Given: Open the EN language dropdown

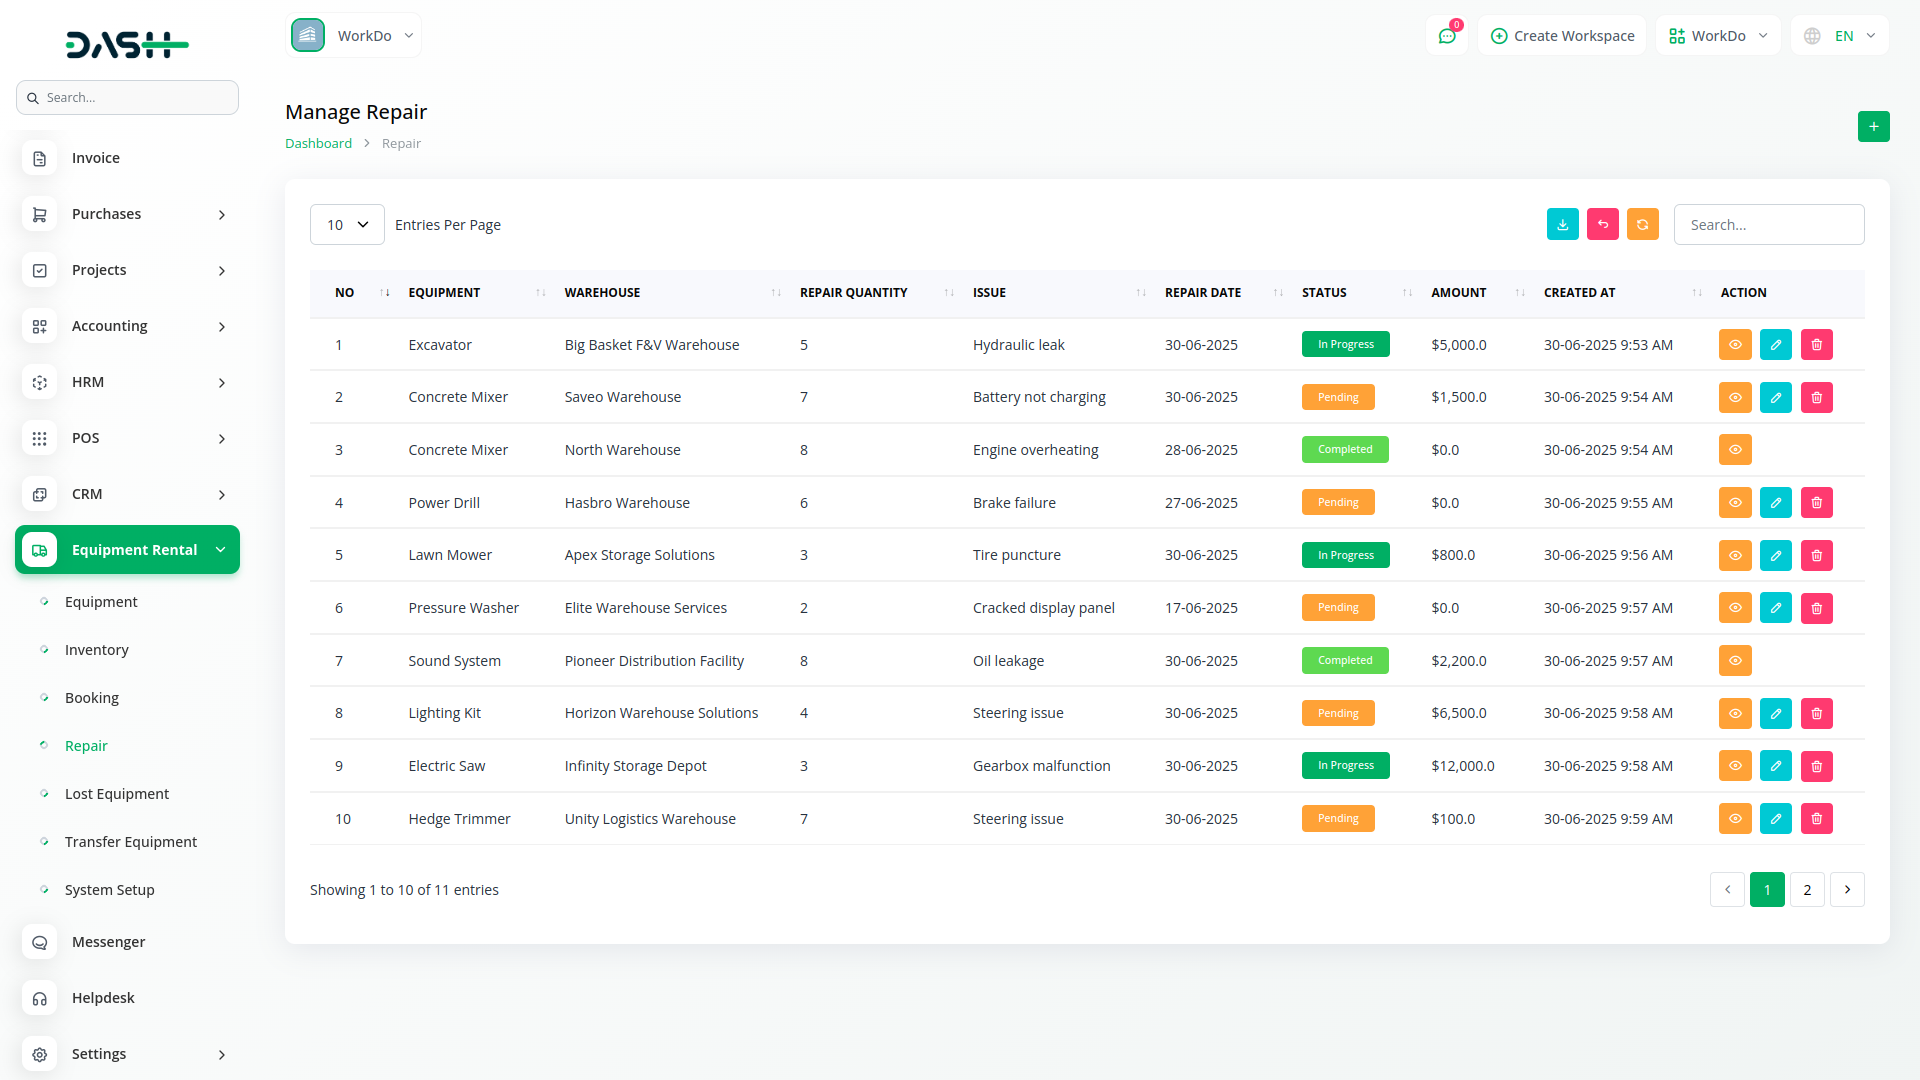Looking at the screenshot, I should [1841, 36].
